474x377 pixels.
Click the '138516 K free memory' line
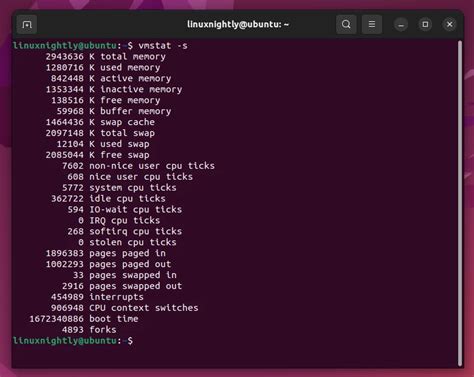click(106, 100)
